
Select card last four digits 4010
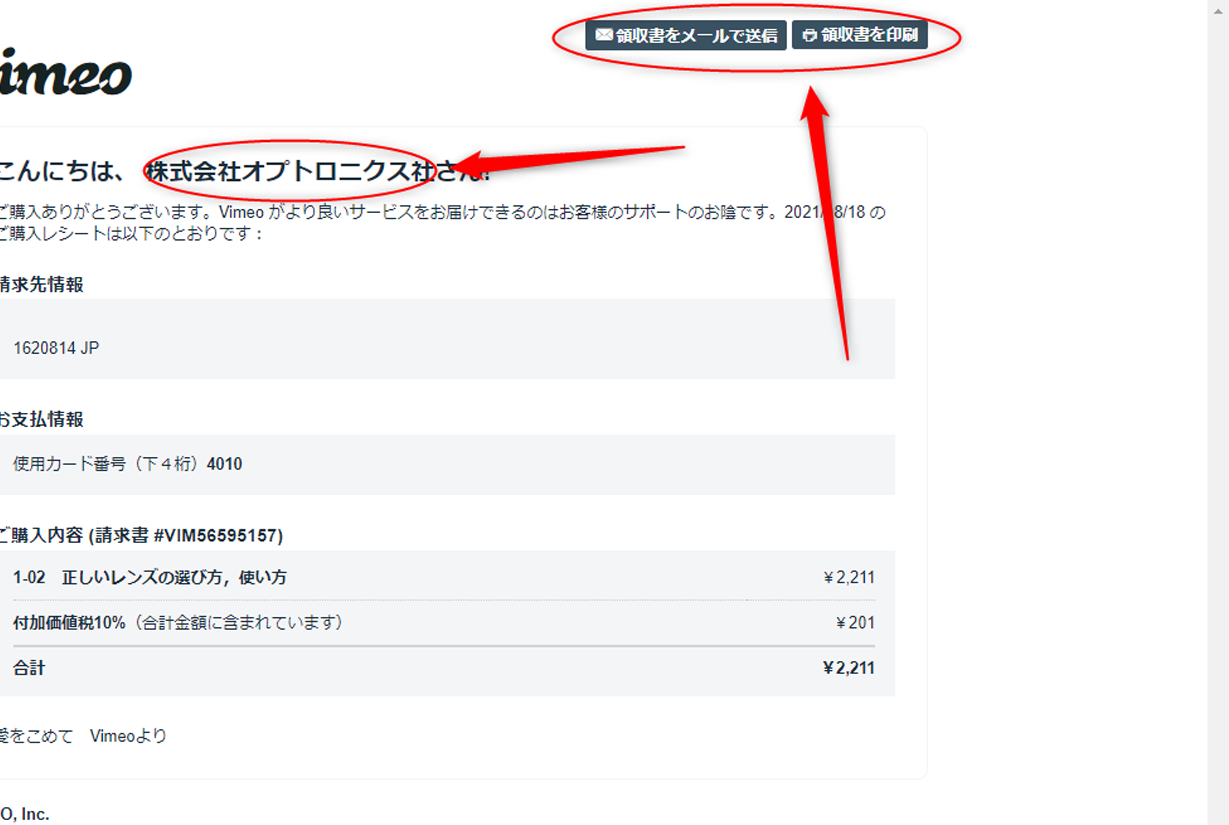(224, 464)
